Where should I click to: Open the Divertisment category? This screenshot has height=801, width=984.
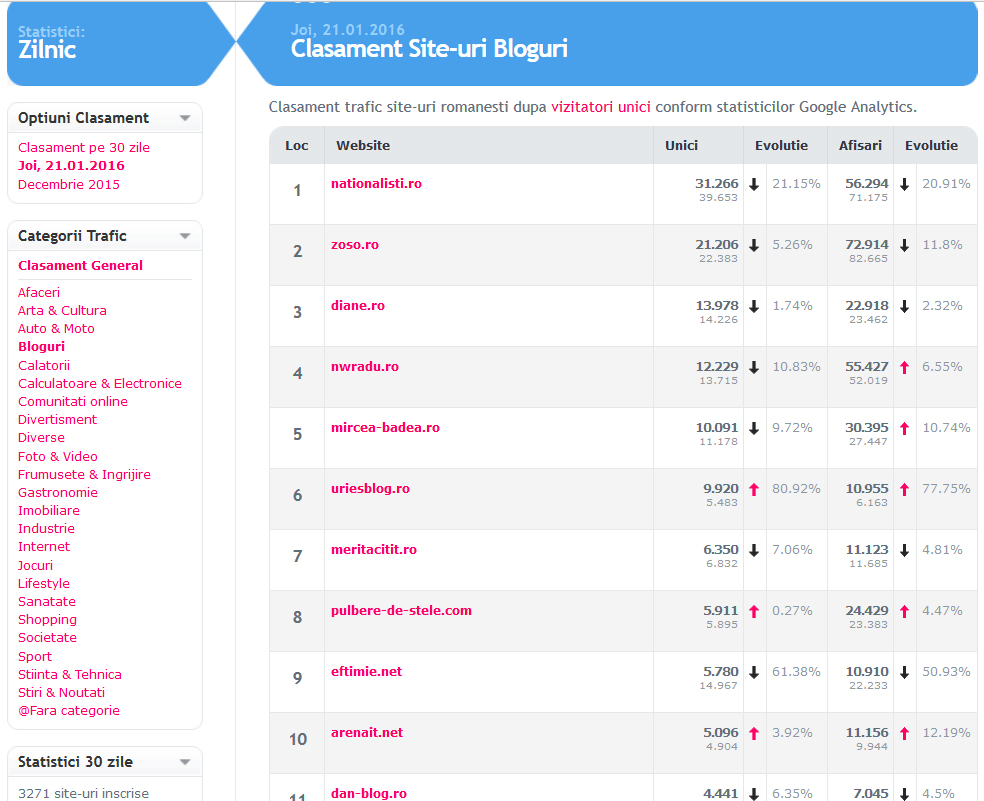pyautogui.click(x=57, y=420)
